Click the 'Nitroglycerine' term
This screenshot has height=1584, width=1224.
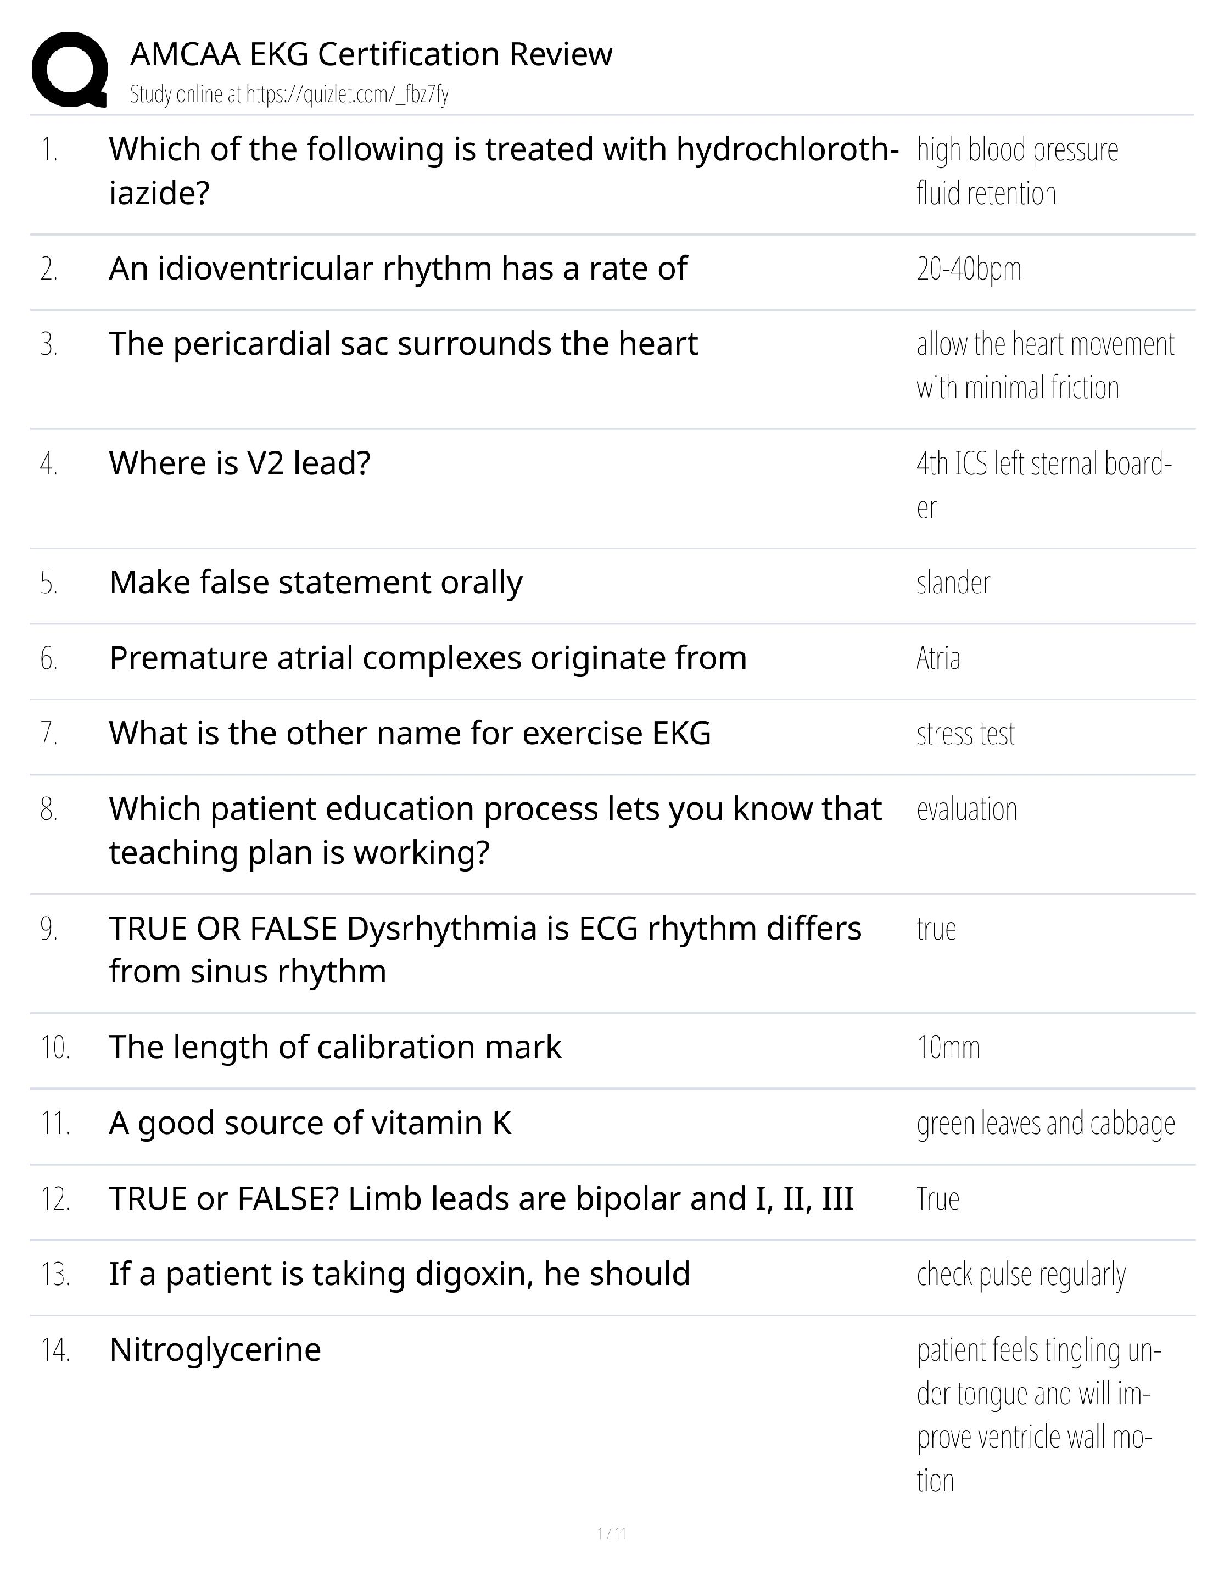(215, 1350)
